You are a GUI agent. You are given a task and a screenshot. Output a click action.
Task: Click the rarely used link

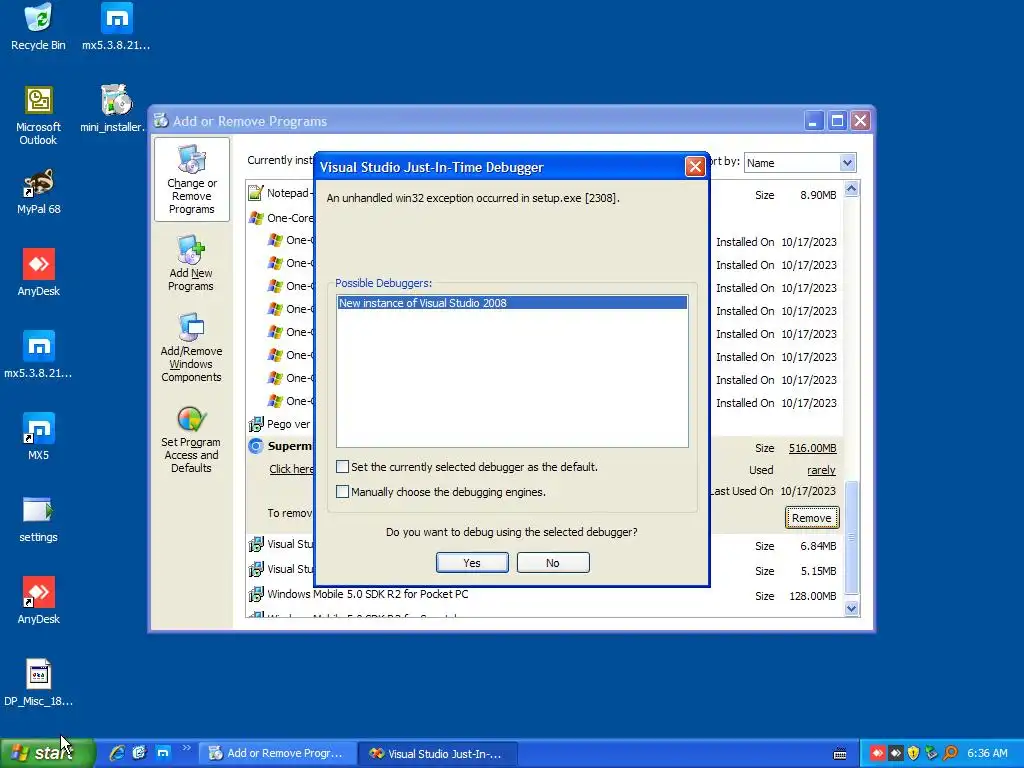(x=821, y=470)
